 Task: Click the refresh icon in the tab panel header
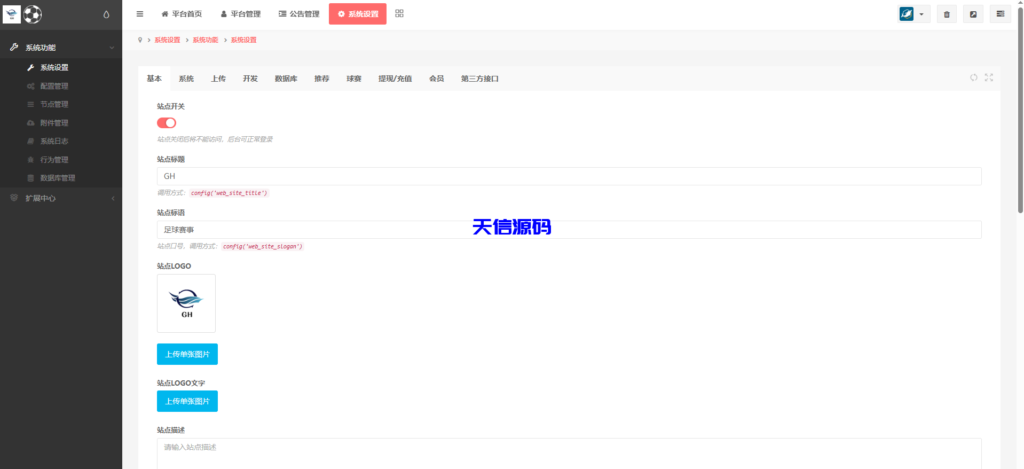point(974,78)
